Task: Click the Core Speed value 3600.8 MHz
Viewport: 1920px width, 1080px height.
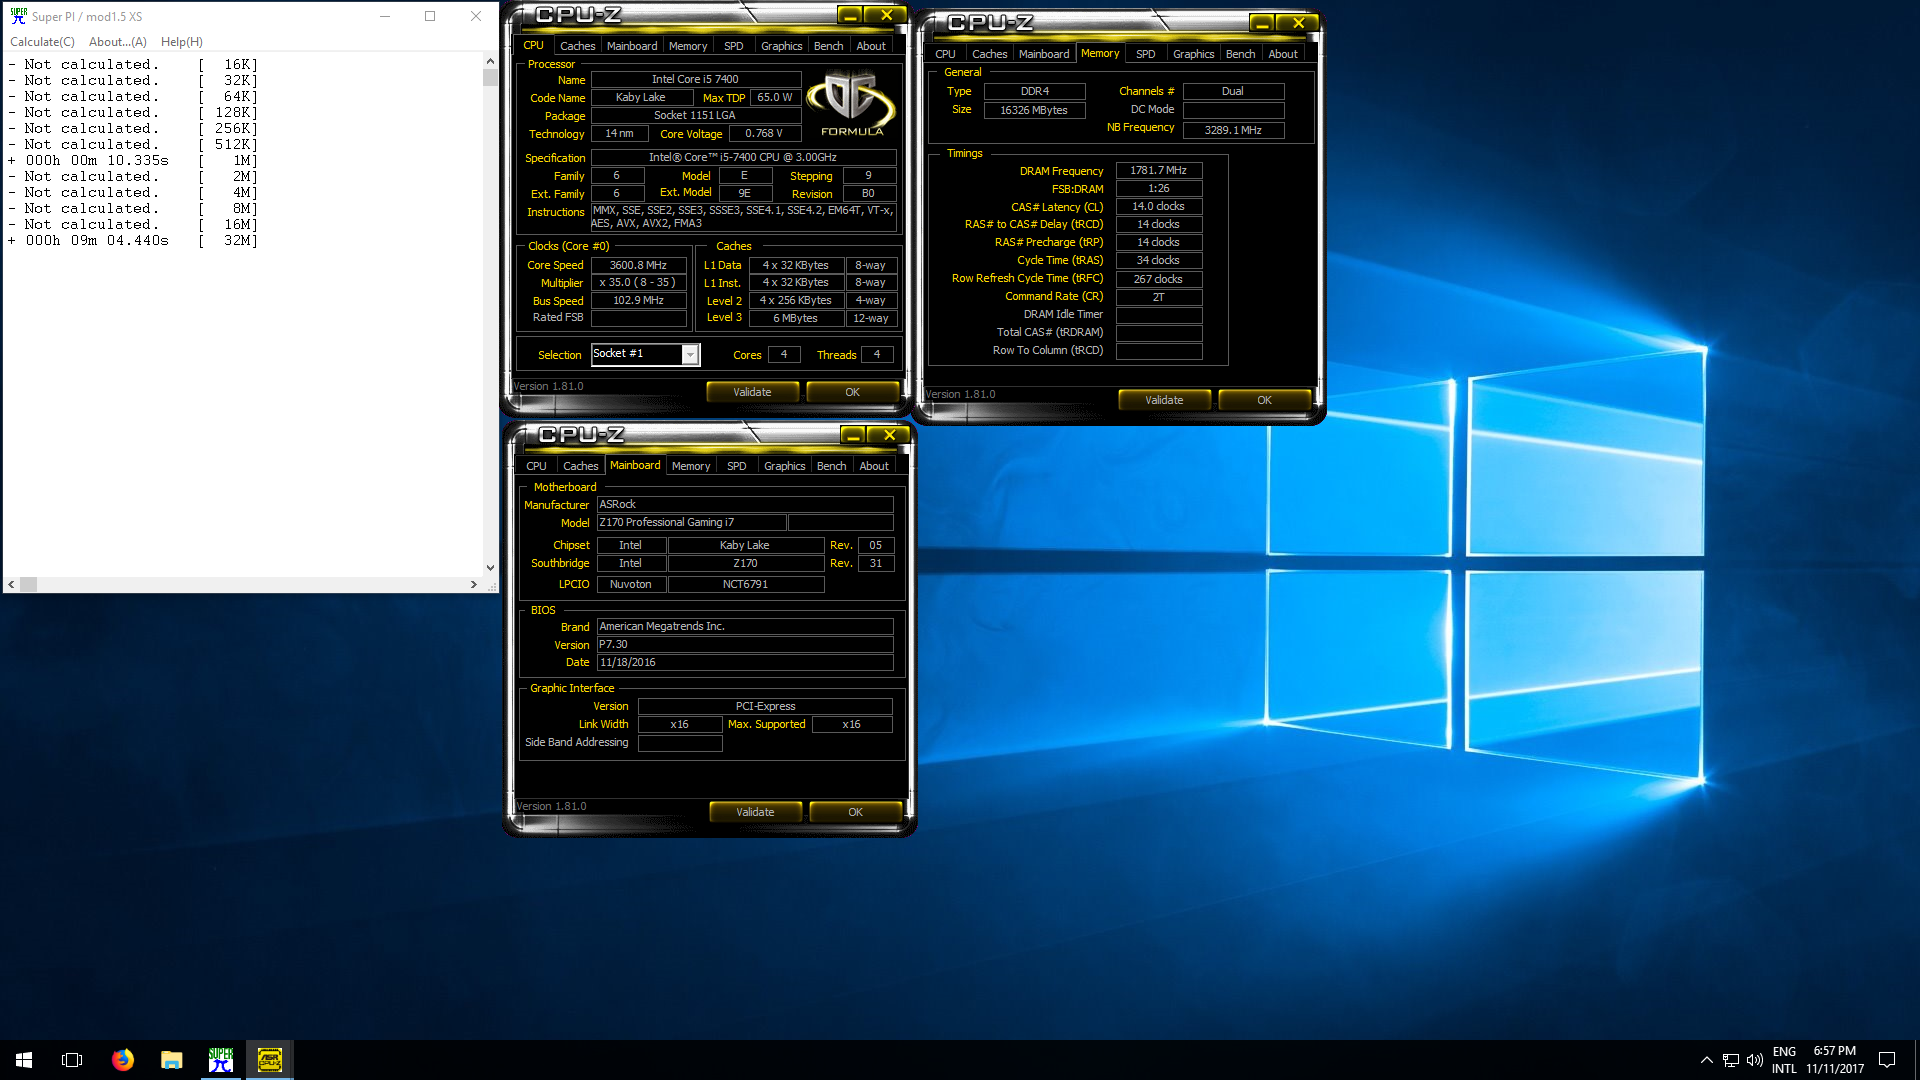Action: [x=638, y=266]
